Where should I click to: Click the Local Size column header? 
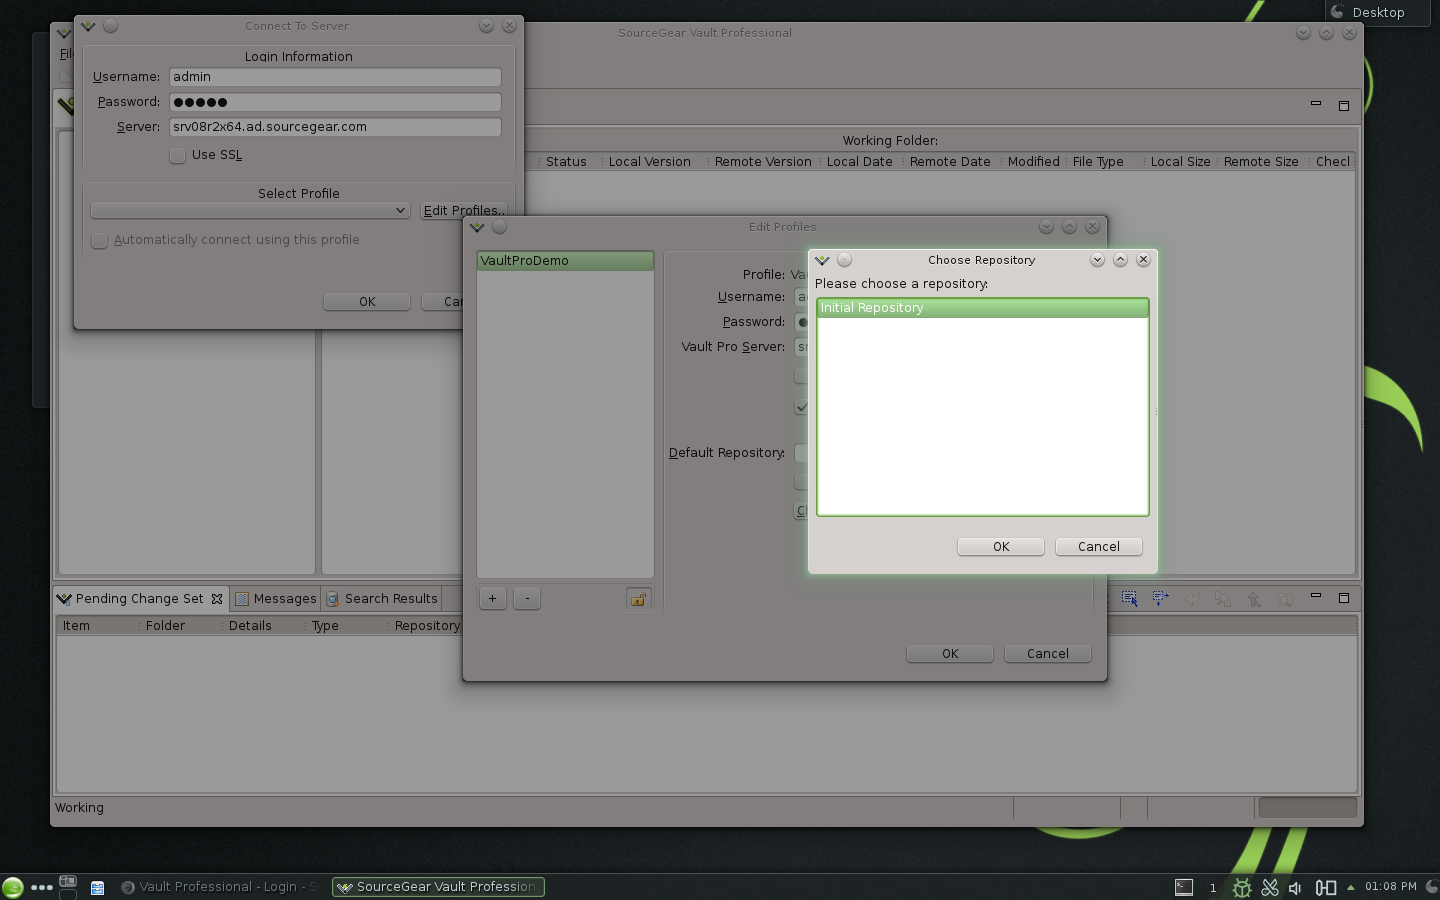[1180, 162]
